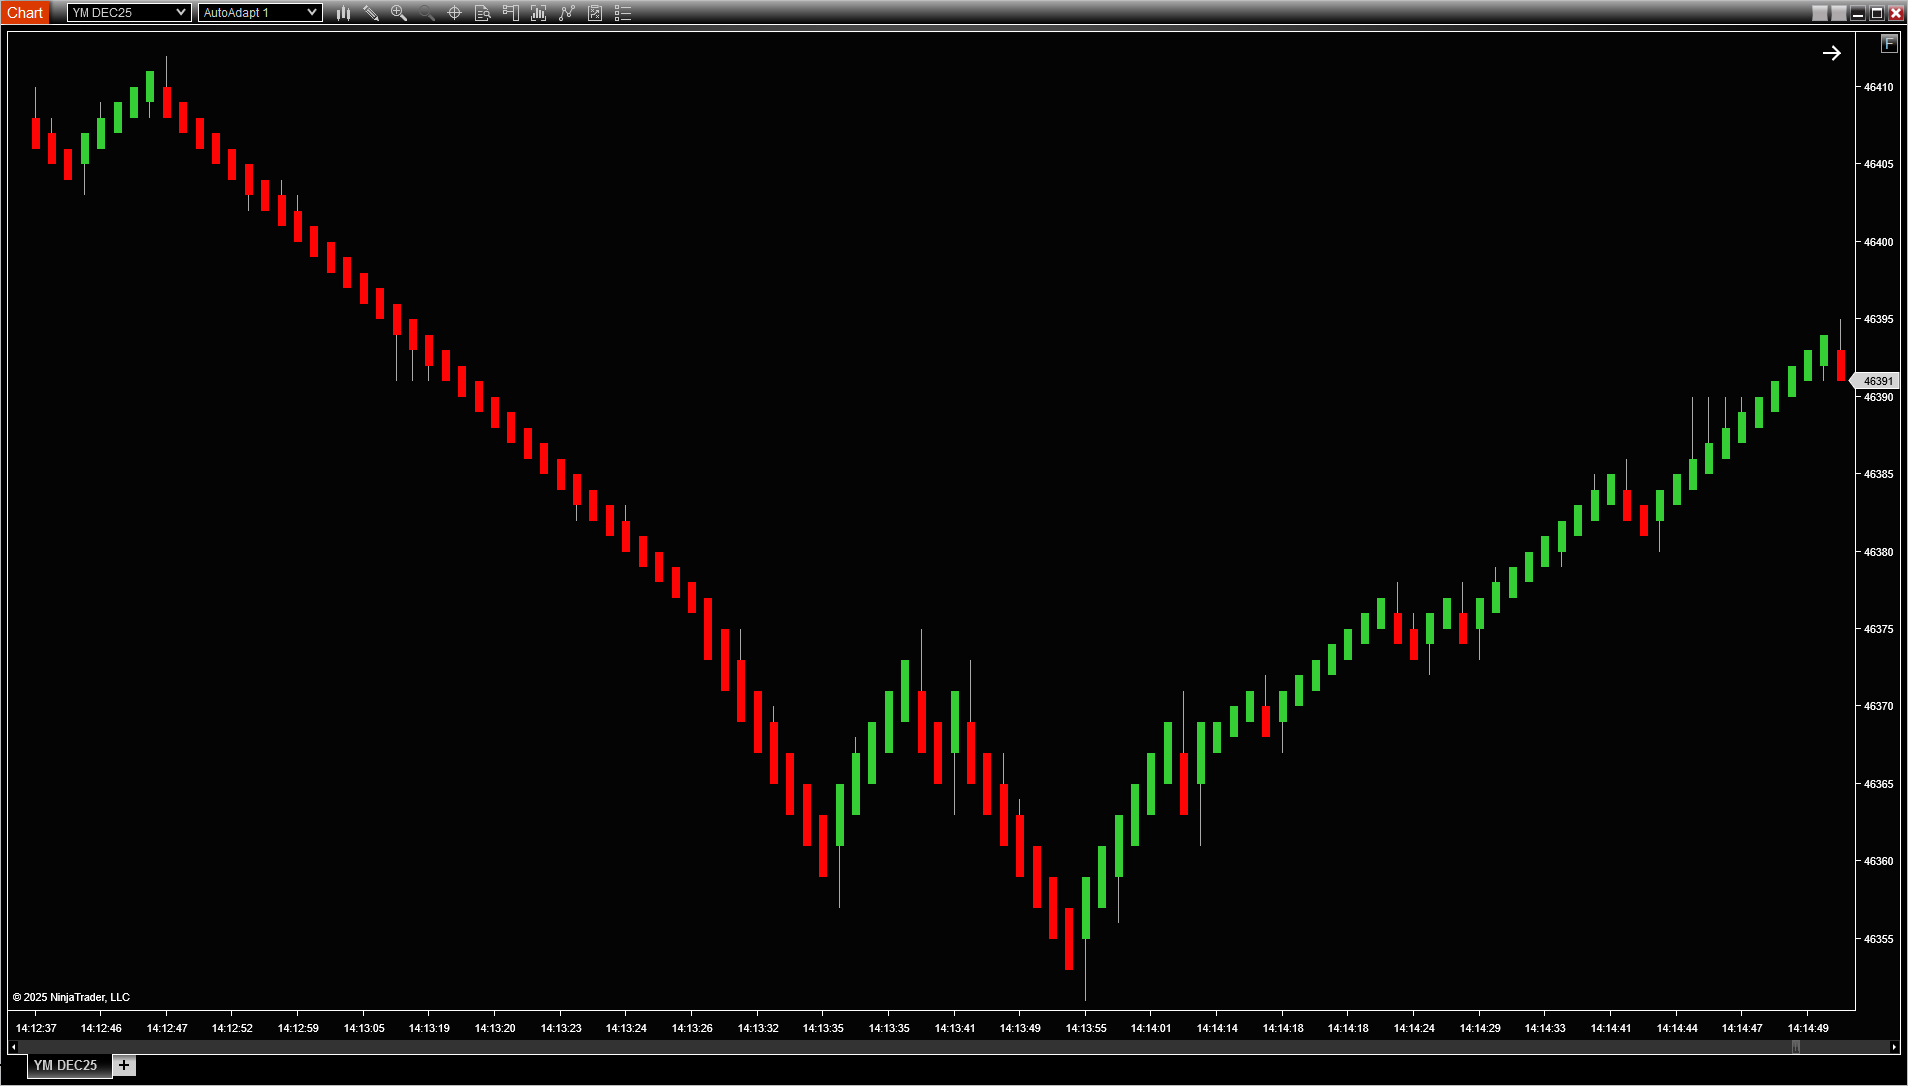Toggle the F fixed-scale button on price axis

coord(1888,43)
